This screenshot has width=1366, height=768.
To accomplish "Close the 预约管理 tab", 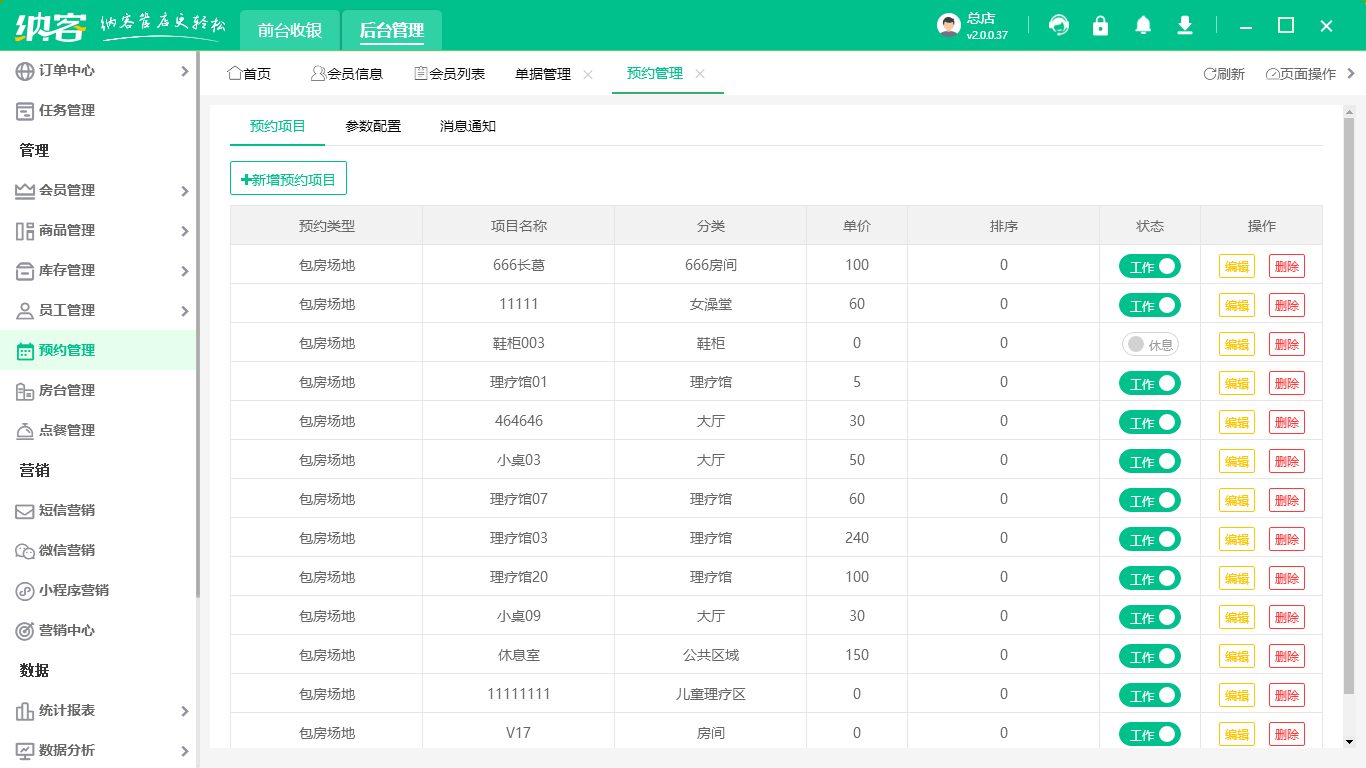I will tap(700, 74).
